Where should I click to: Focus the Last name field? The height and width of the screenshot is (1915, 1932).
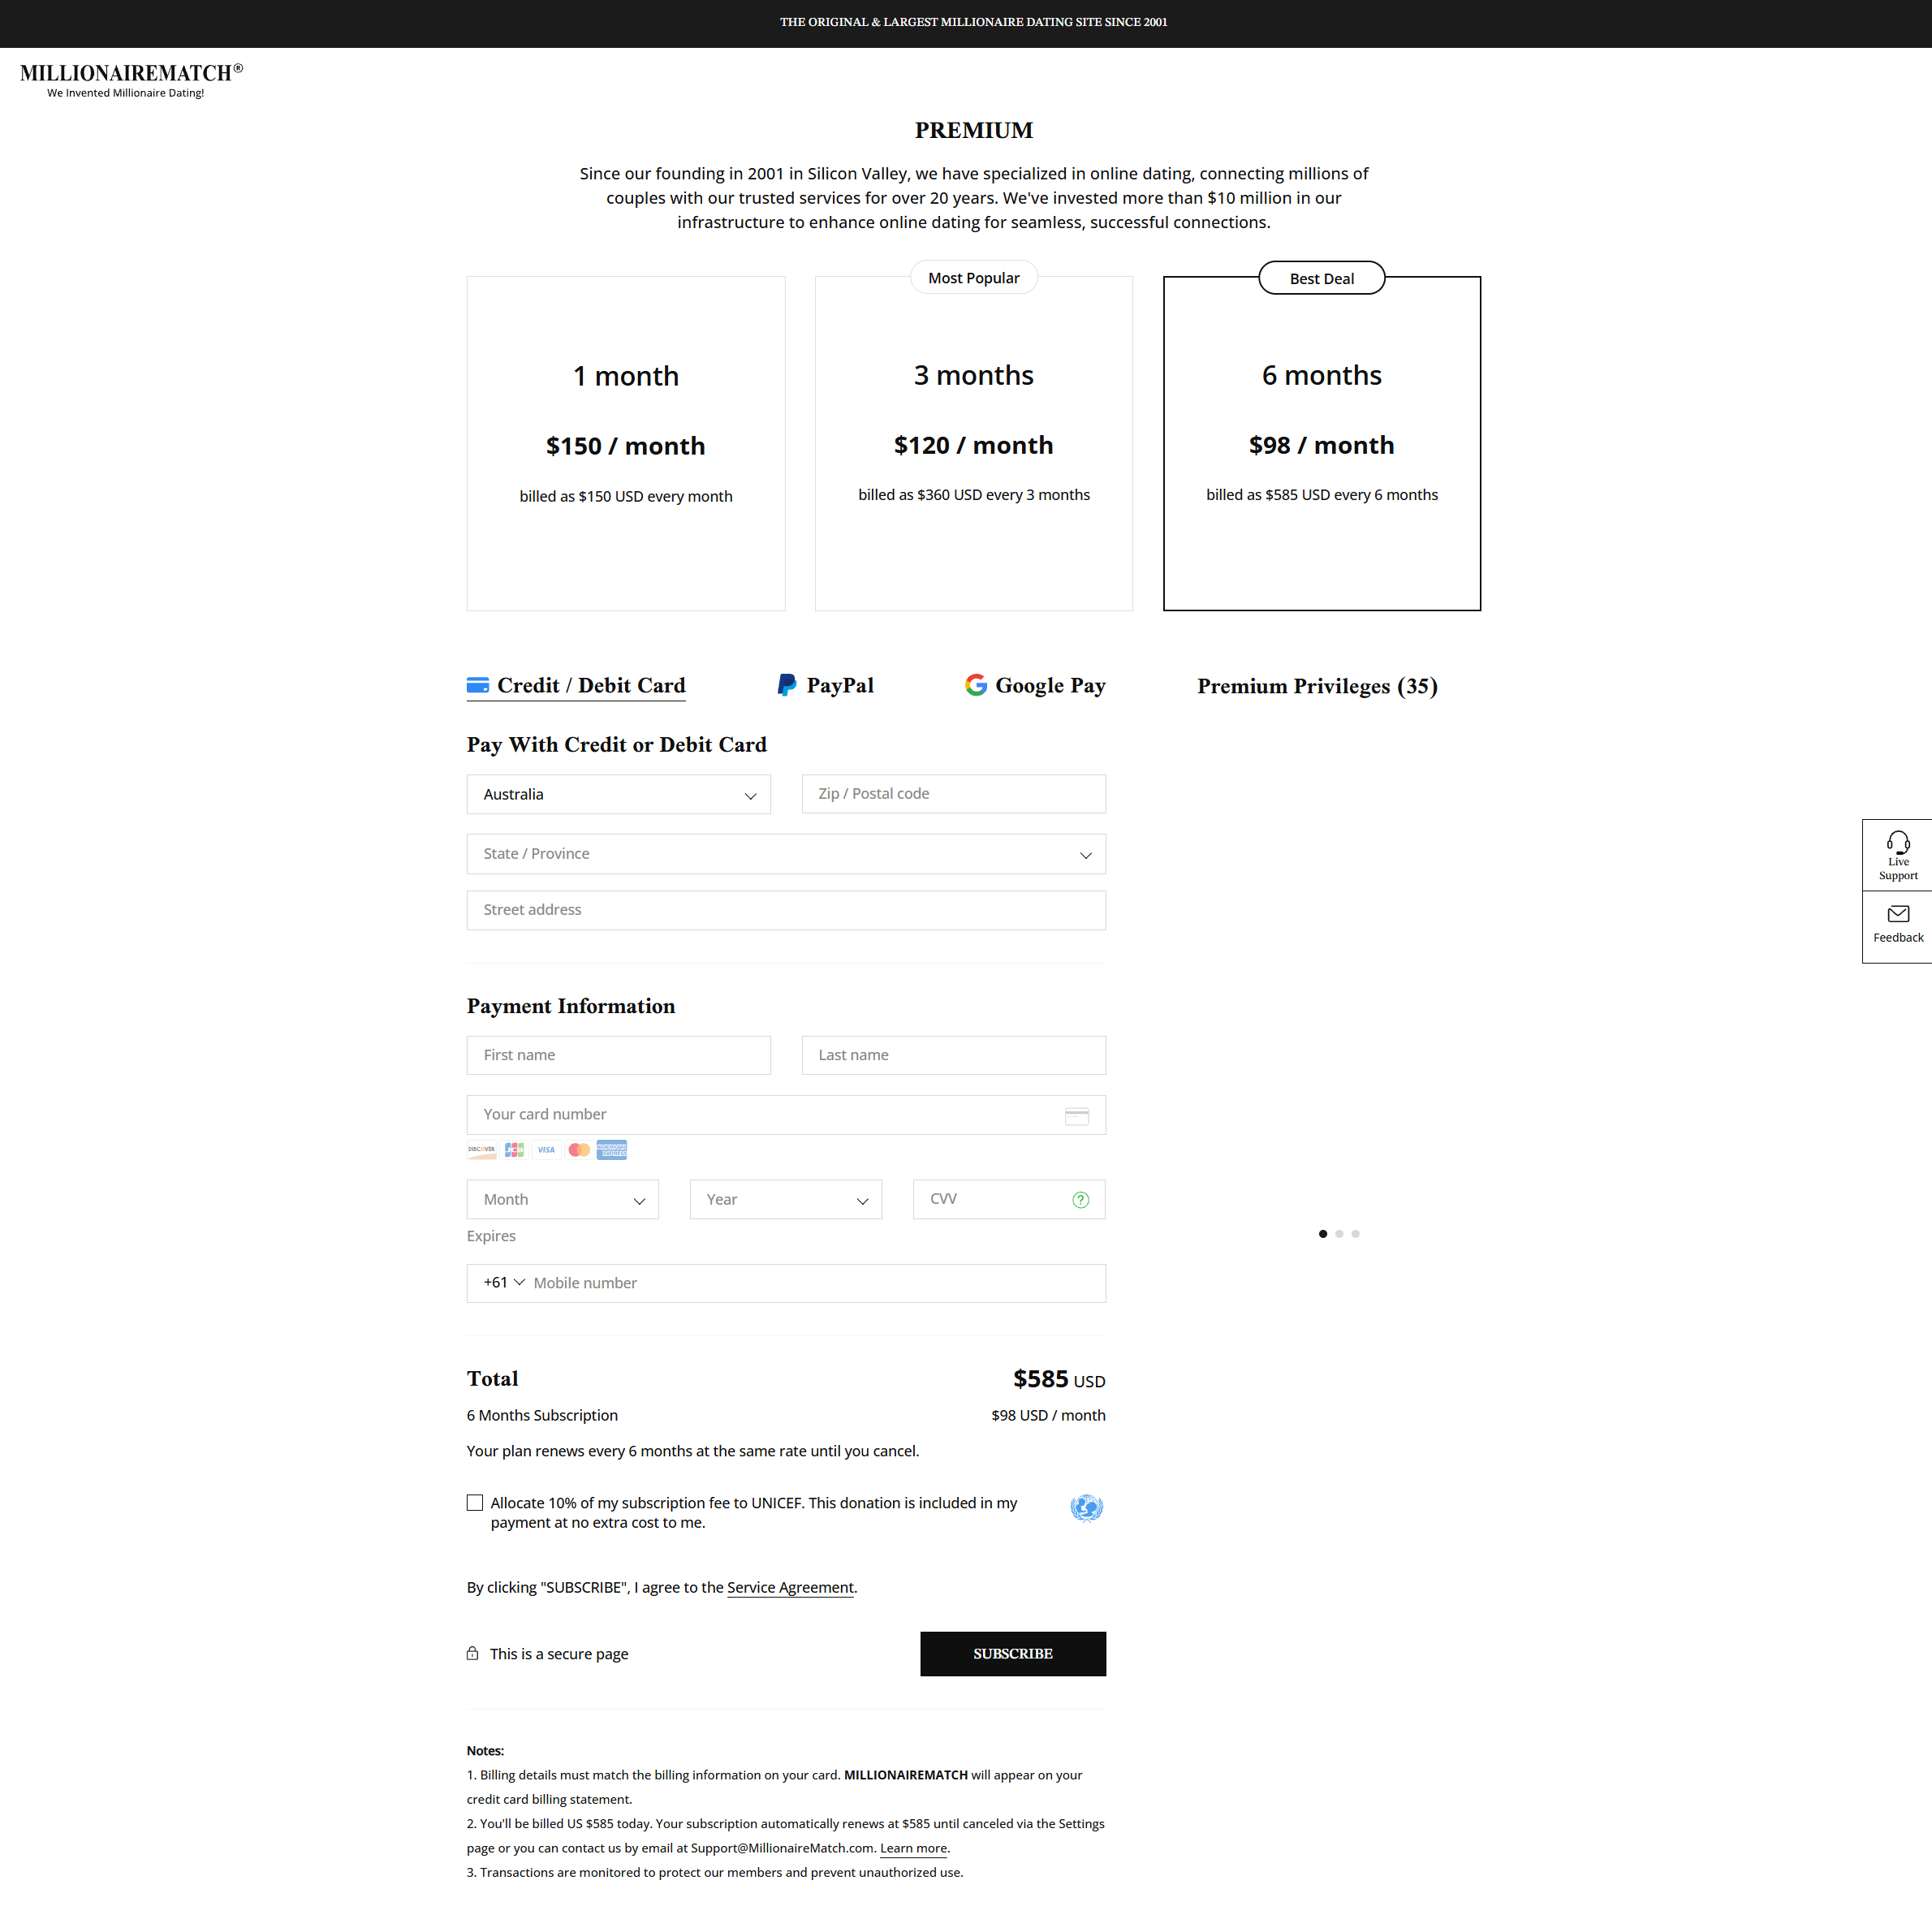[953, 1055]
